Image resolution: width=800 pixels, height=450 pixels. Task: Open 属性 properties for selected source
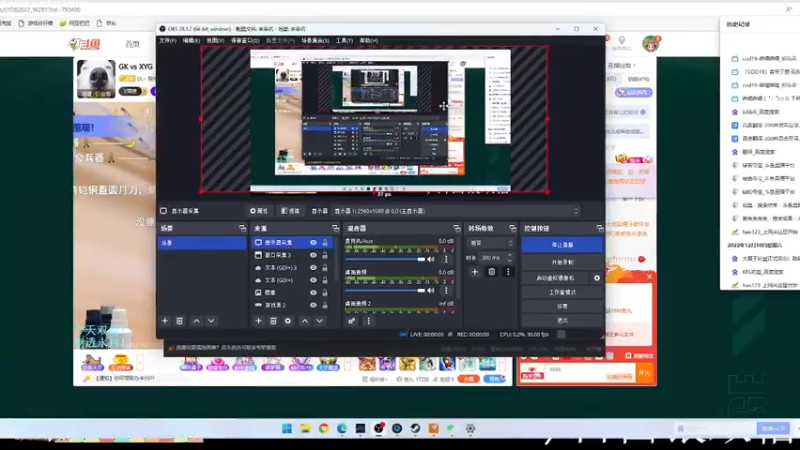pos(259,211)
